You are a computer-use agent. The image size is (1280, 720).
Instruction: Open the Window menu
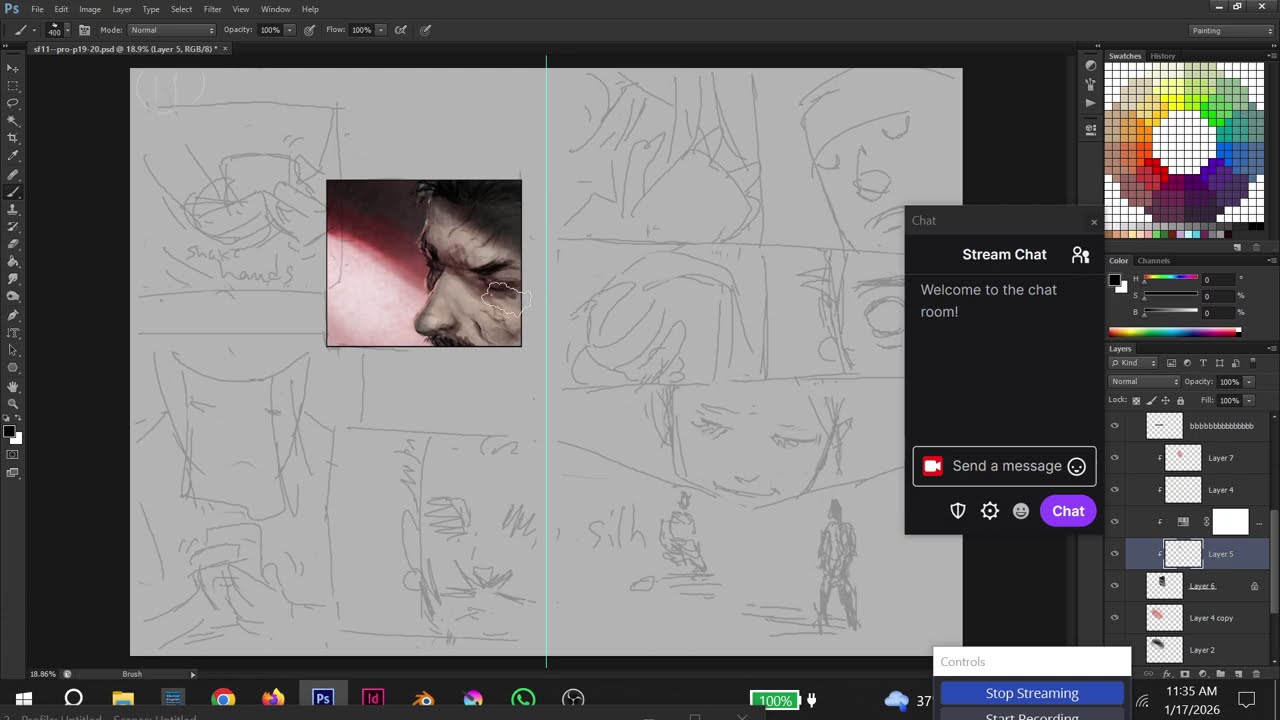[276, 9]
